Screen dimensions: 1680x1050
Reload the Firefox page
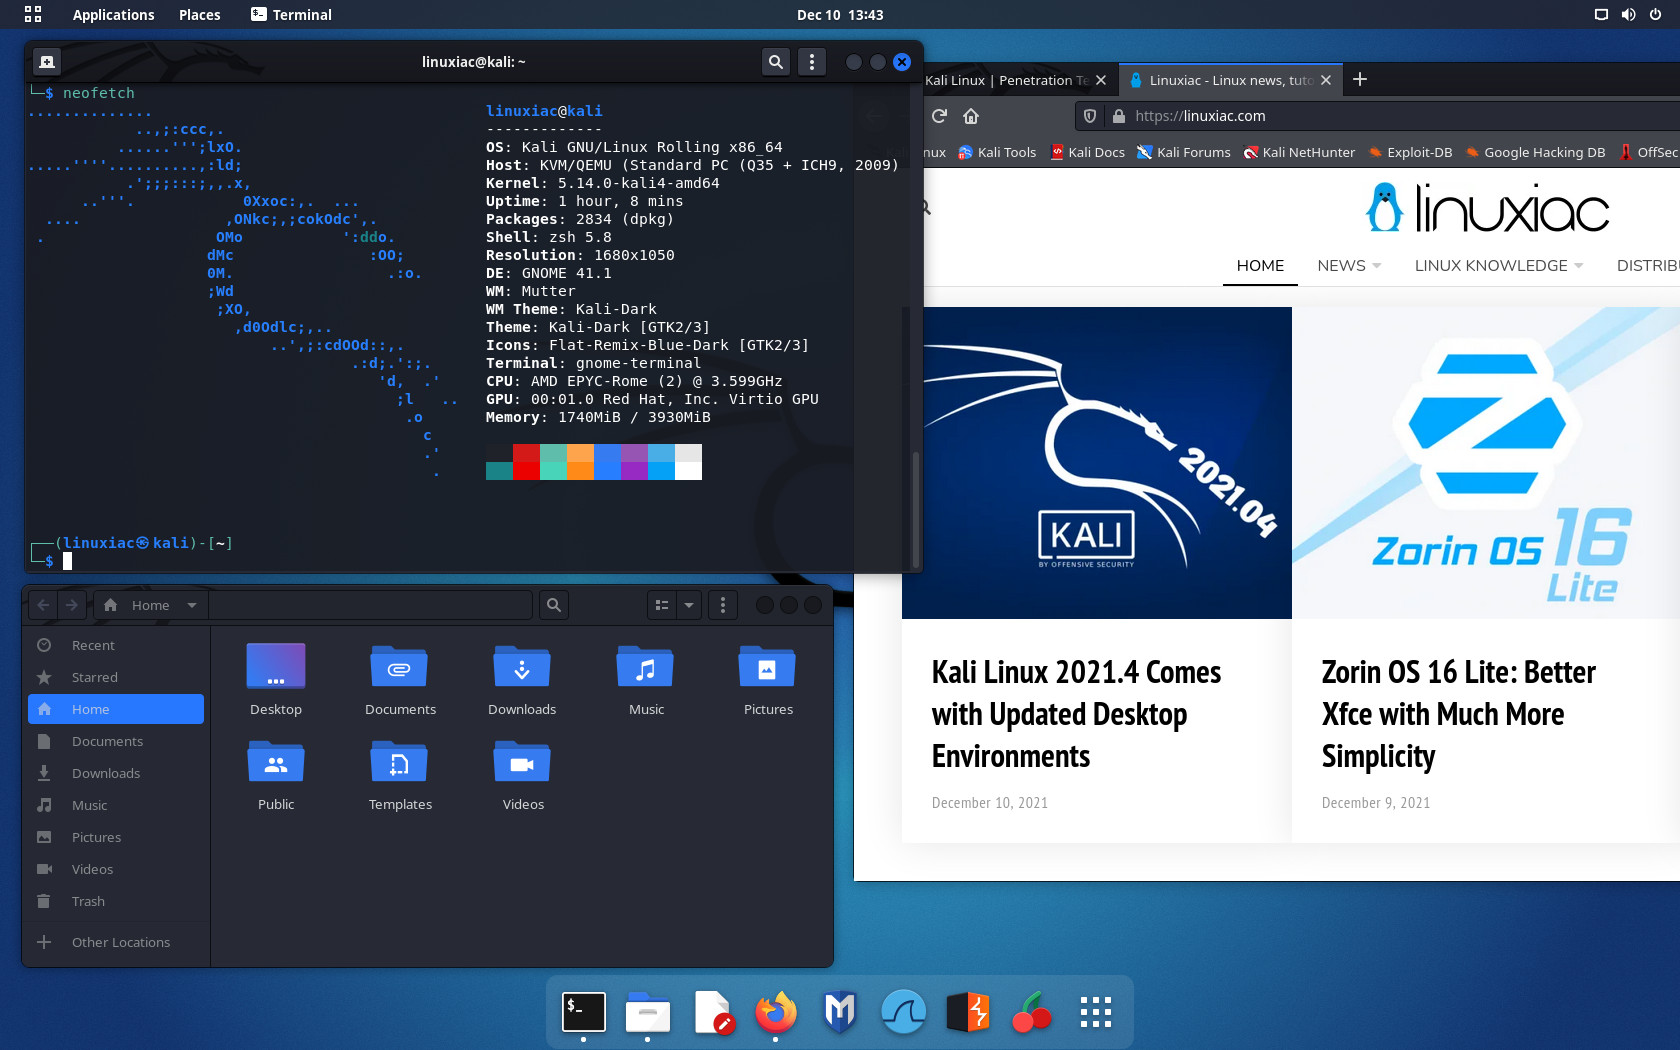point(939,116)
